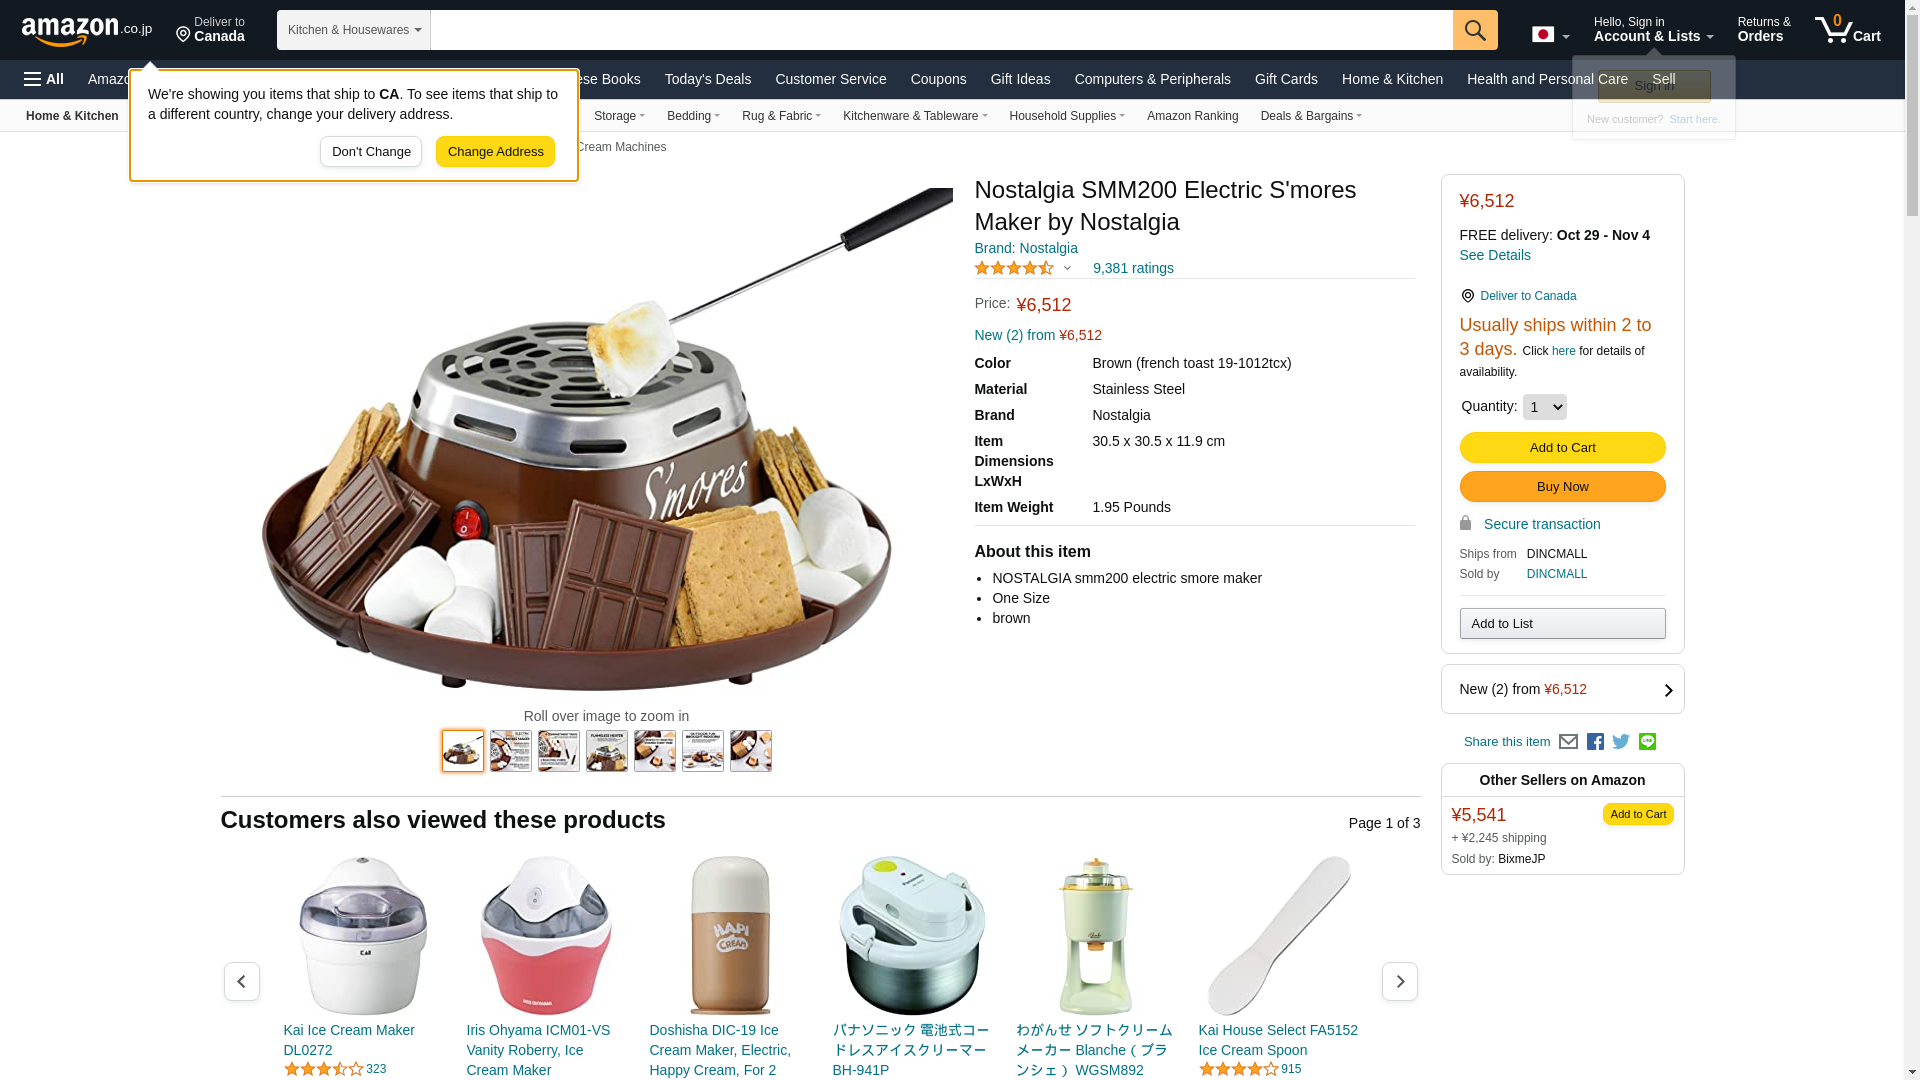Click the Change Address button
Screen dimensions: 1920x1080
click(x=495, y=152)
